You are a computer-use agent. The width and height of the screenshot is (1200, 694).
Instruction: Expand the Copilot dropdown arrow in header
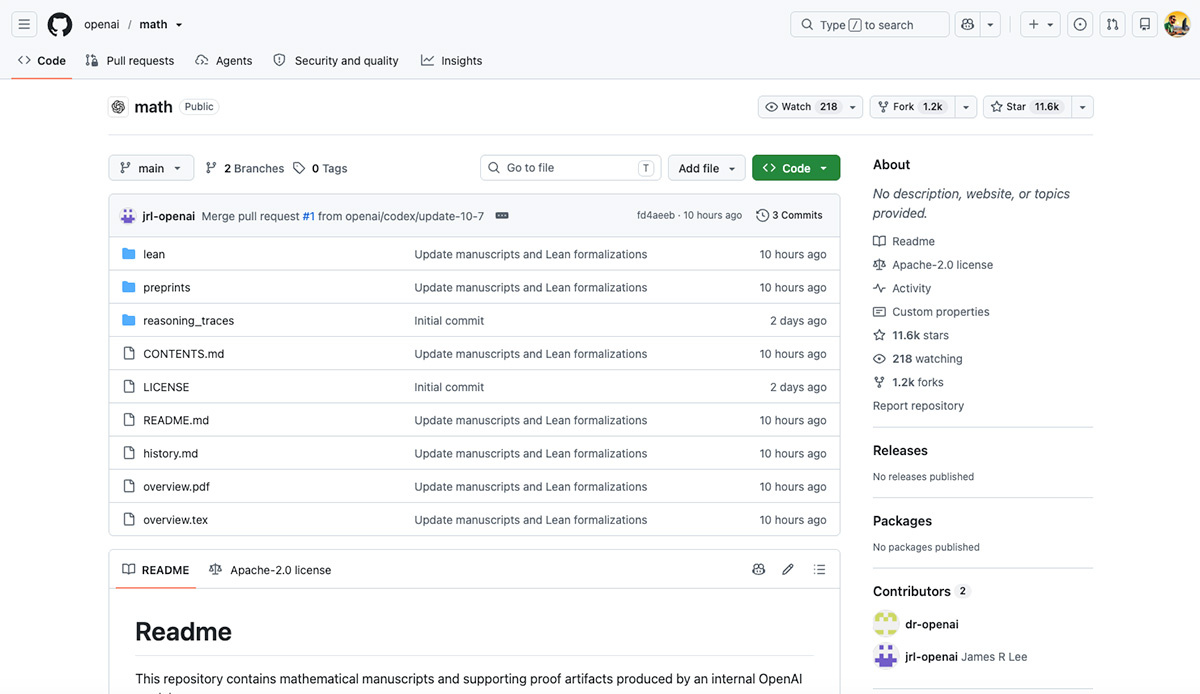click(990, 25)
